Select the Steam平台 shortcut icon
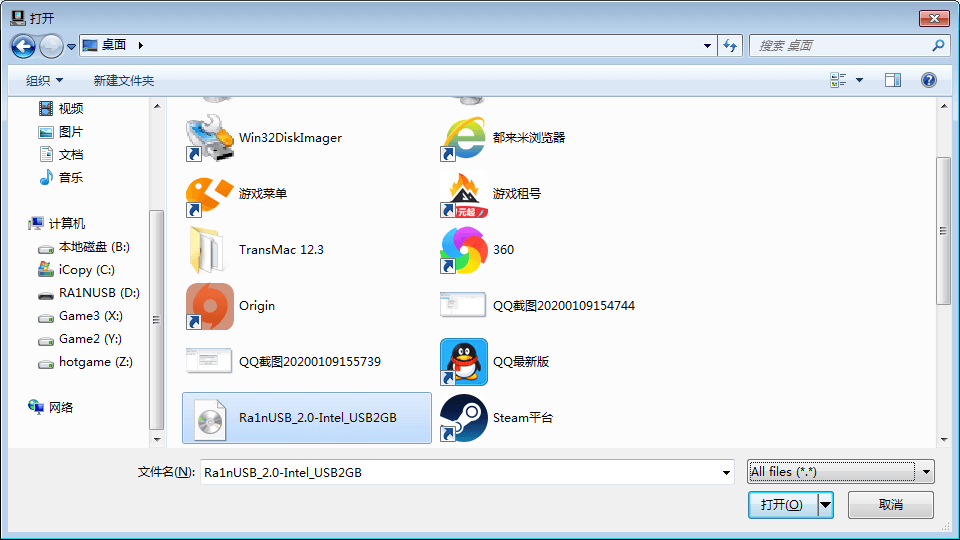Viewport: 960px width, 540px height. [464, 418]
